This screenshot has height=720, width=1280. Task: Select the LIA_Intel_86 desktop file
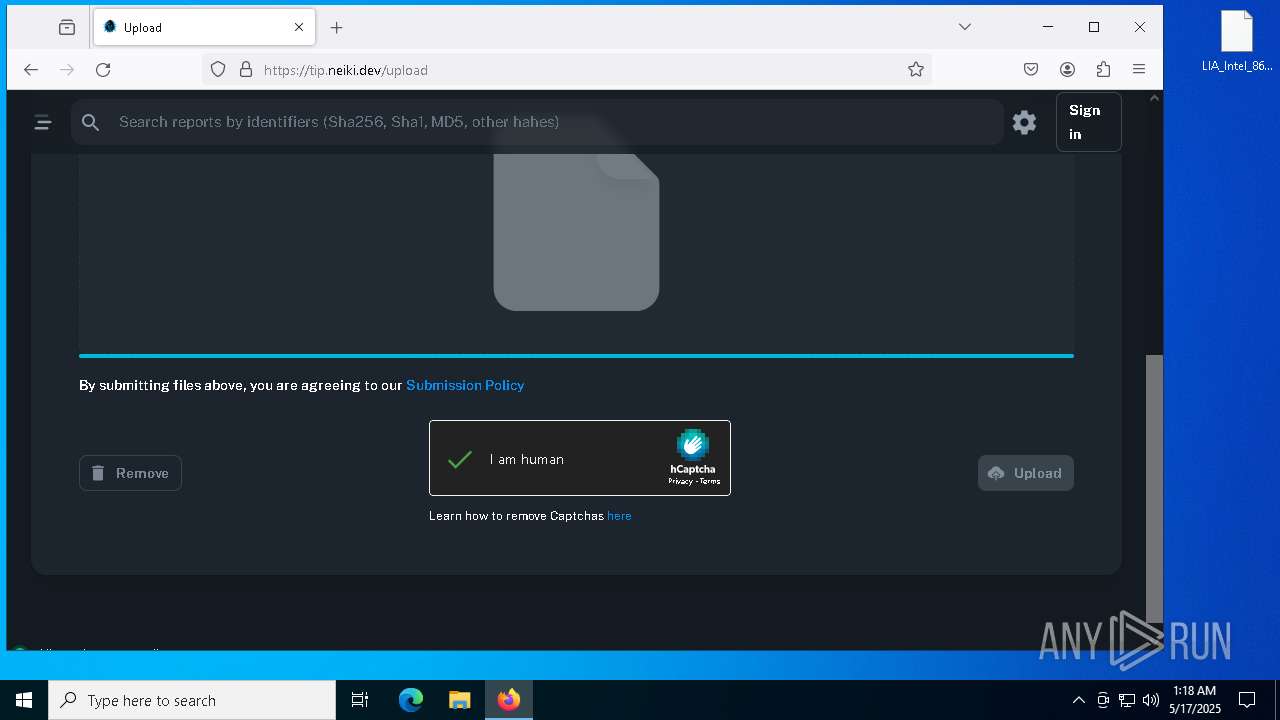point(1237,42)
